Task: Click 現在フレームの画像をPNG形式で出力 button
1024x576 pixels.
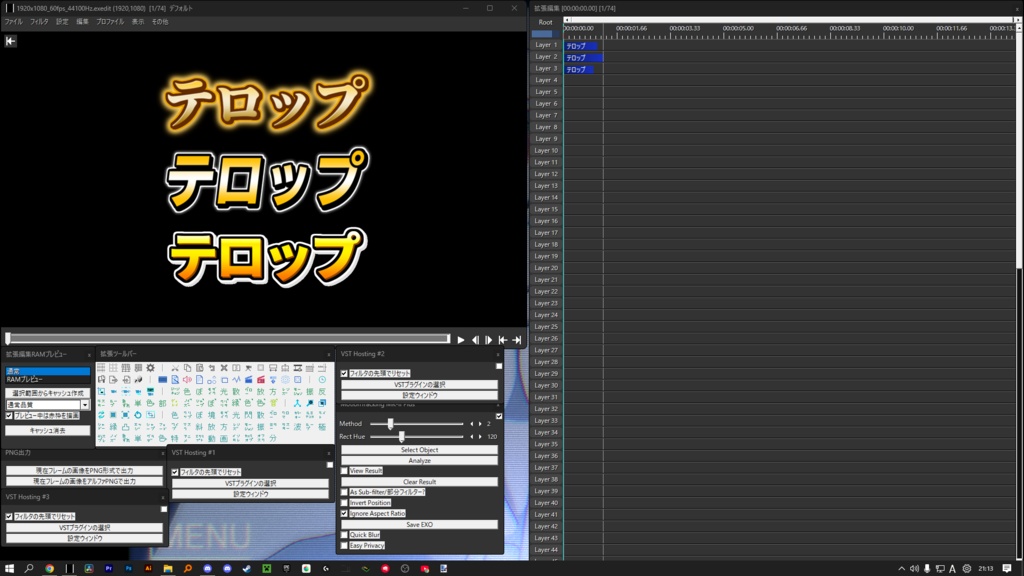Action: click(84, 470)
